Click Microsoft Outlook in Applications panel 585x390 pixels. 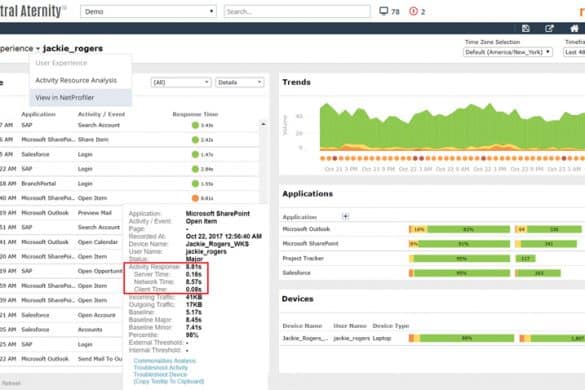(306, 229)
